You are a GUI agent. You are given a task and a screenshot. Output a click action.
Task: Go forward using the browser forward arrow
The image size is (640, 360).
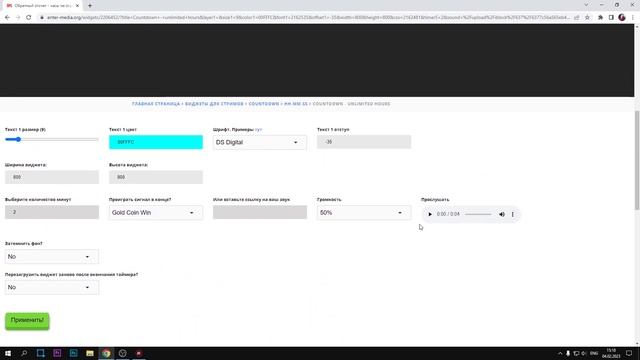(18, 18)
